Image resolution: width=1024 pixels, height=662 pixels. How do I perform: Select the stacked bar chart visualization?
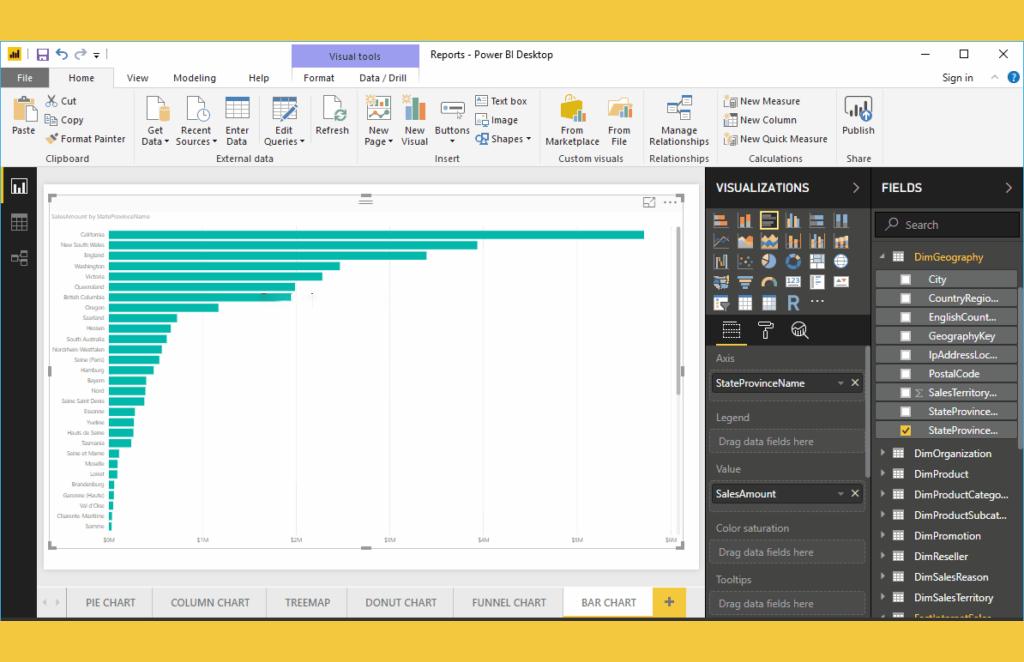[x=720, y=221]
